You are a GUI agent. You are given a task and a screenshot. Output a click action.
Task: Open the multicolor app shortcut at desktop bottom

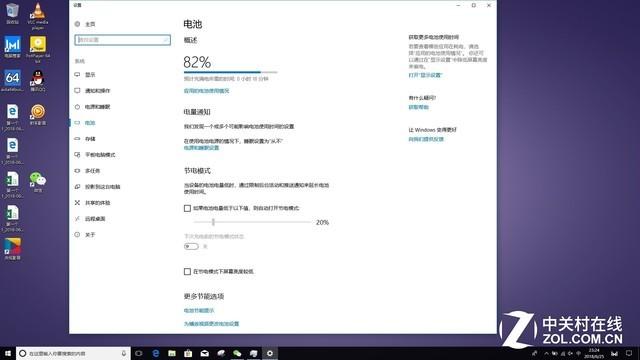click(x=12, y=249)
